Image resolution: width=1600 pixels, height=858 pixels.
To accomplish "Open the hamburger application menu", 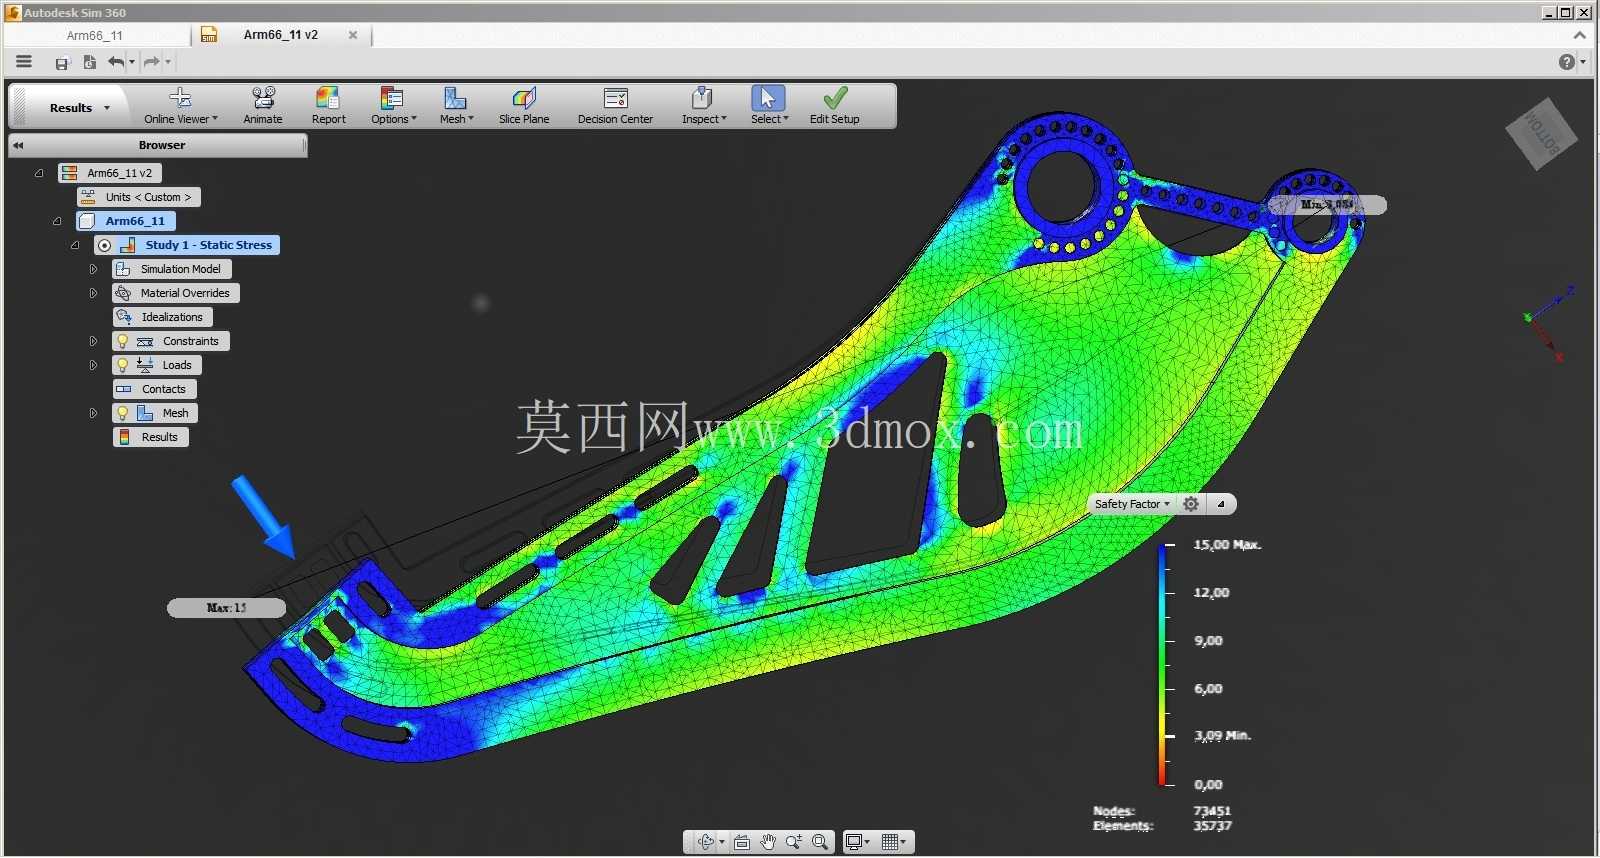I will 24,62.
